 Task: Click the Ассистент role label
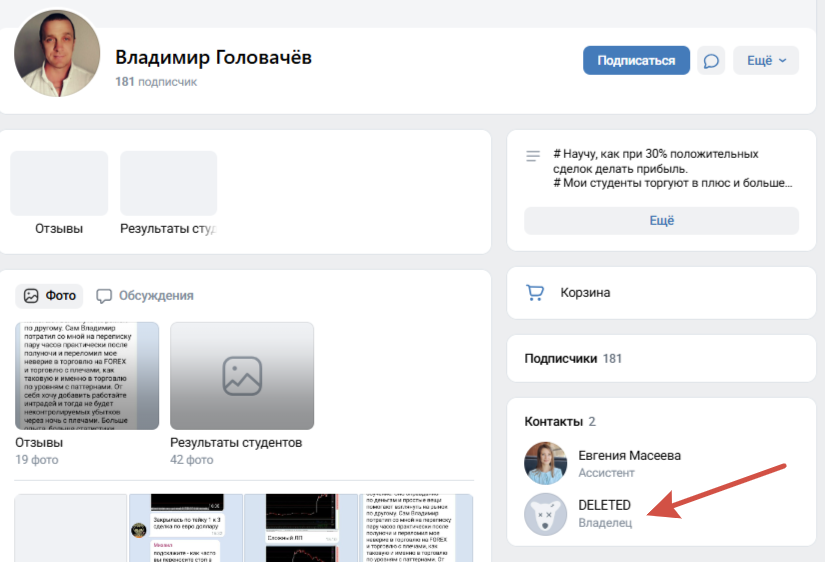tap(606, 473)
